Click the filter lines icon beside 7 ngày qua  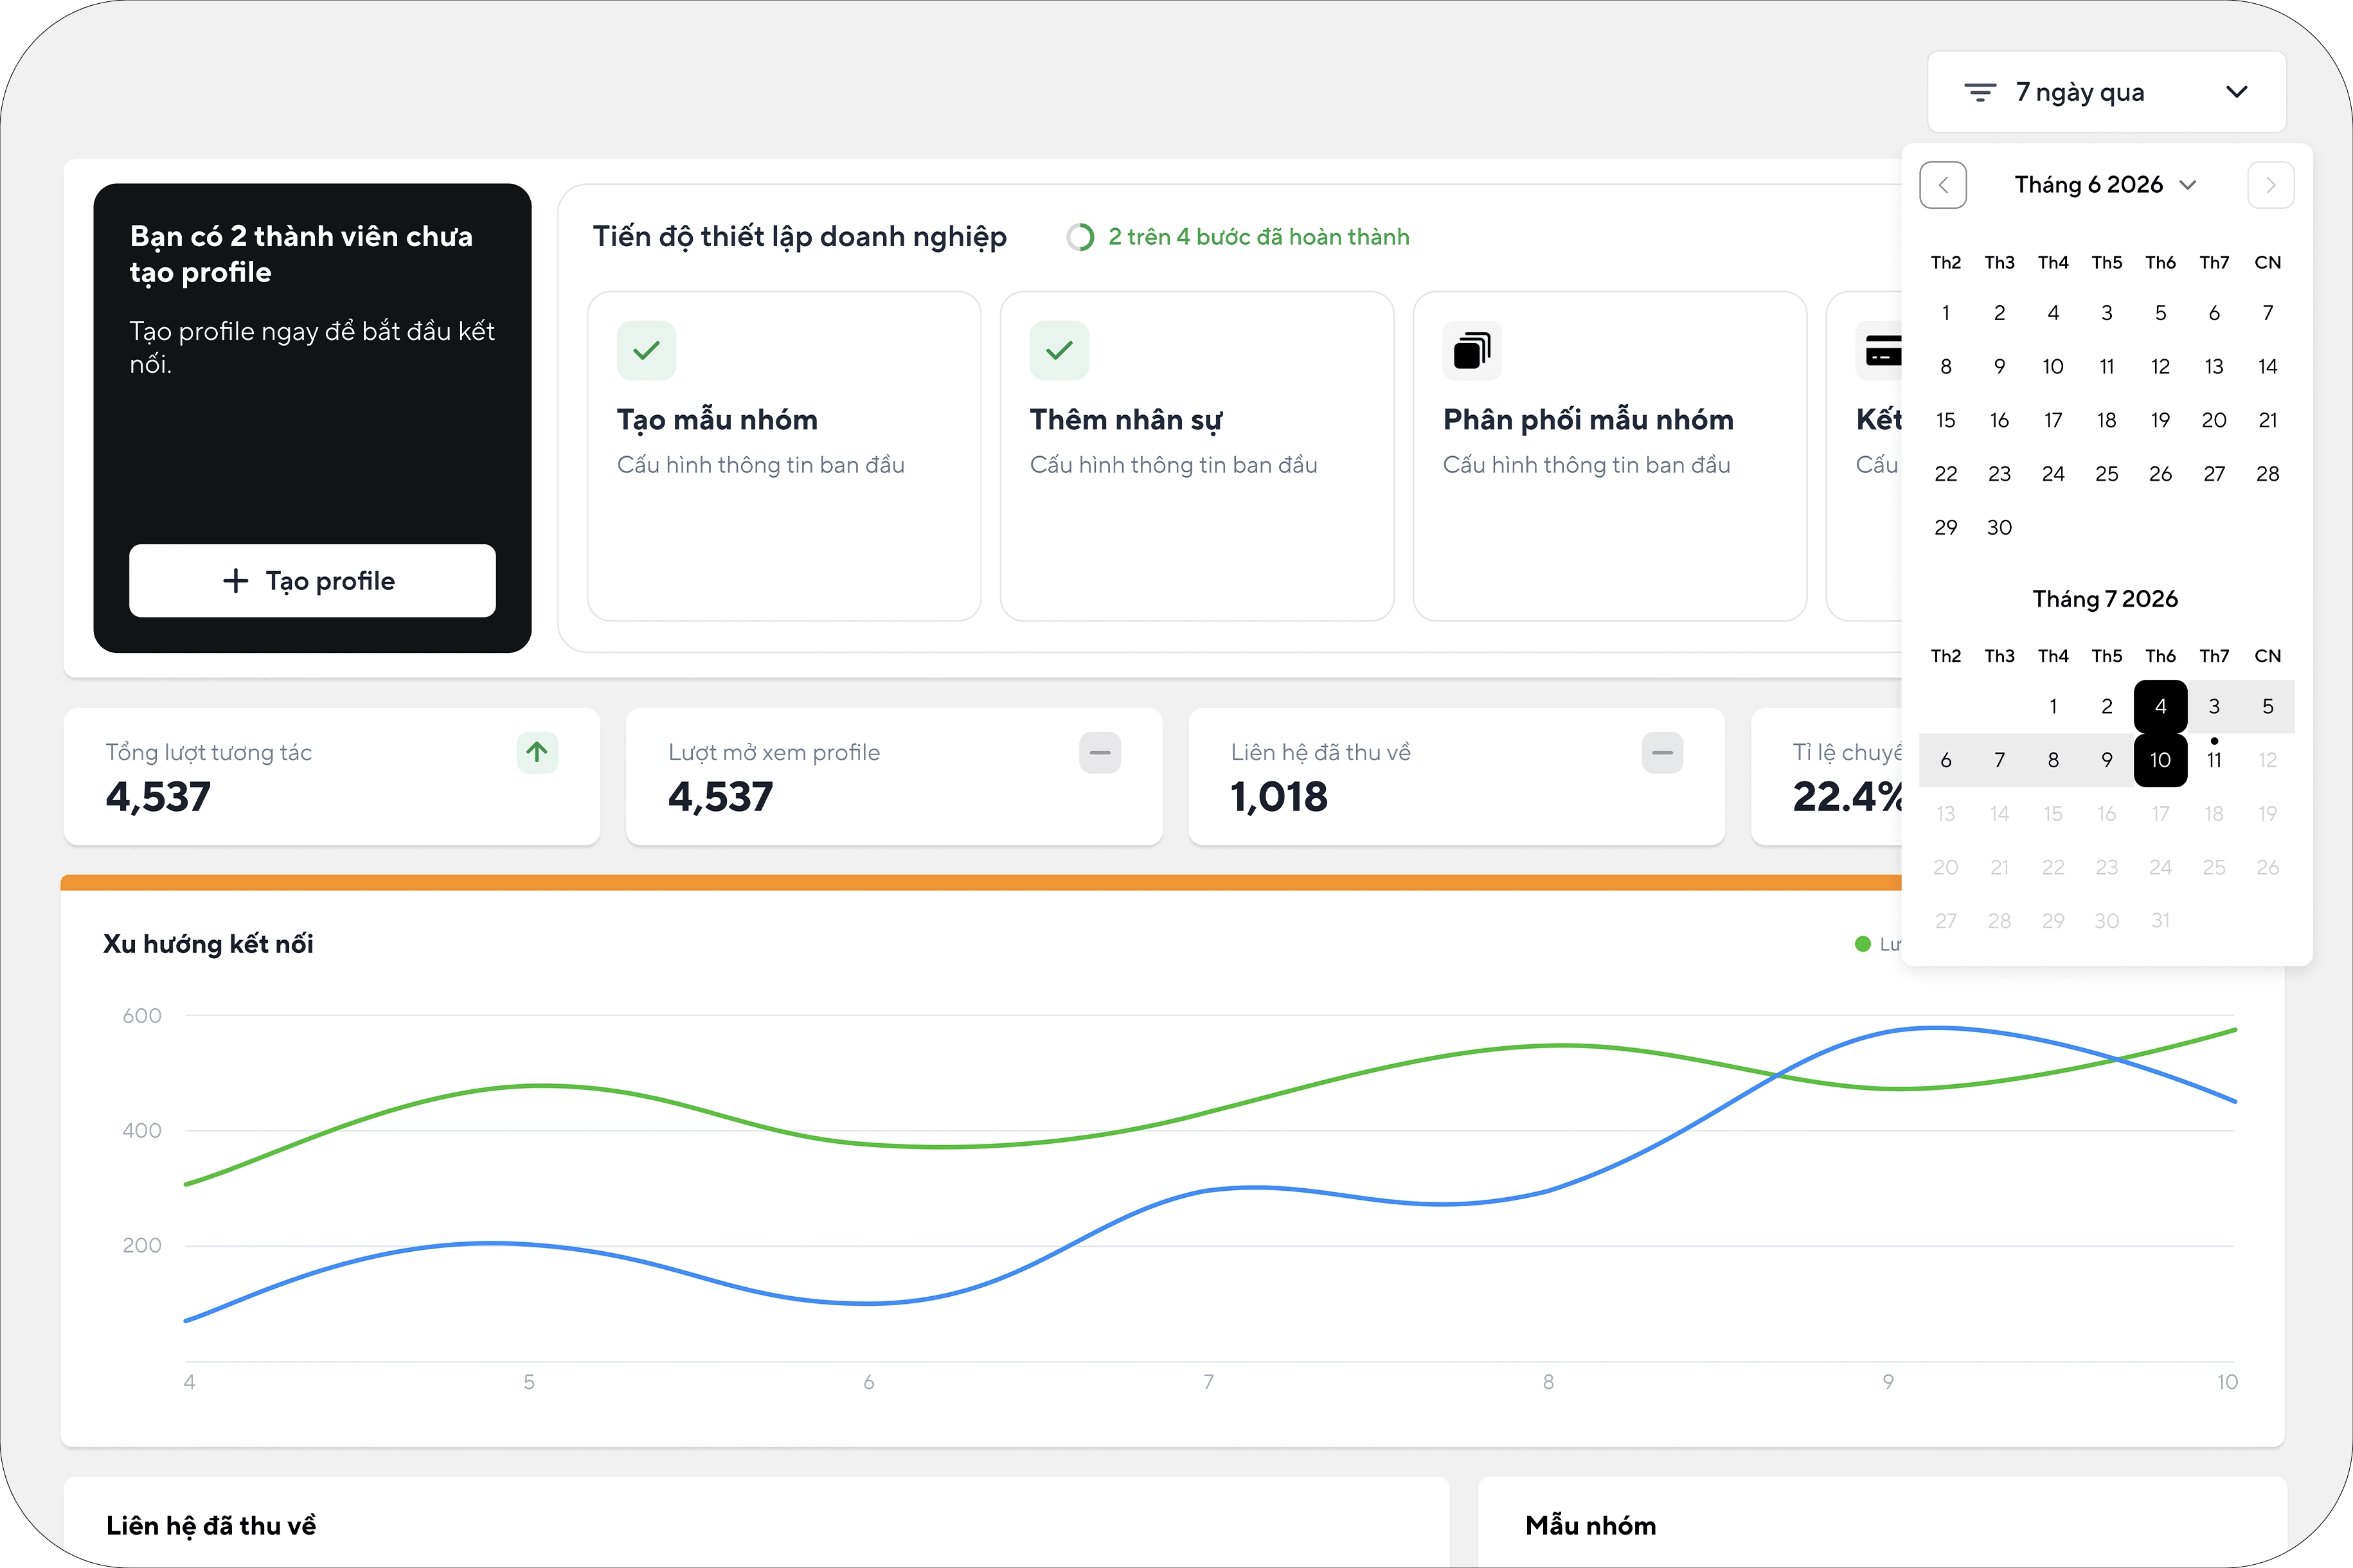tap(1980, 93)
